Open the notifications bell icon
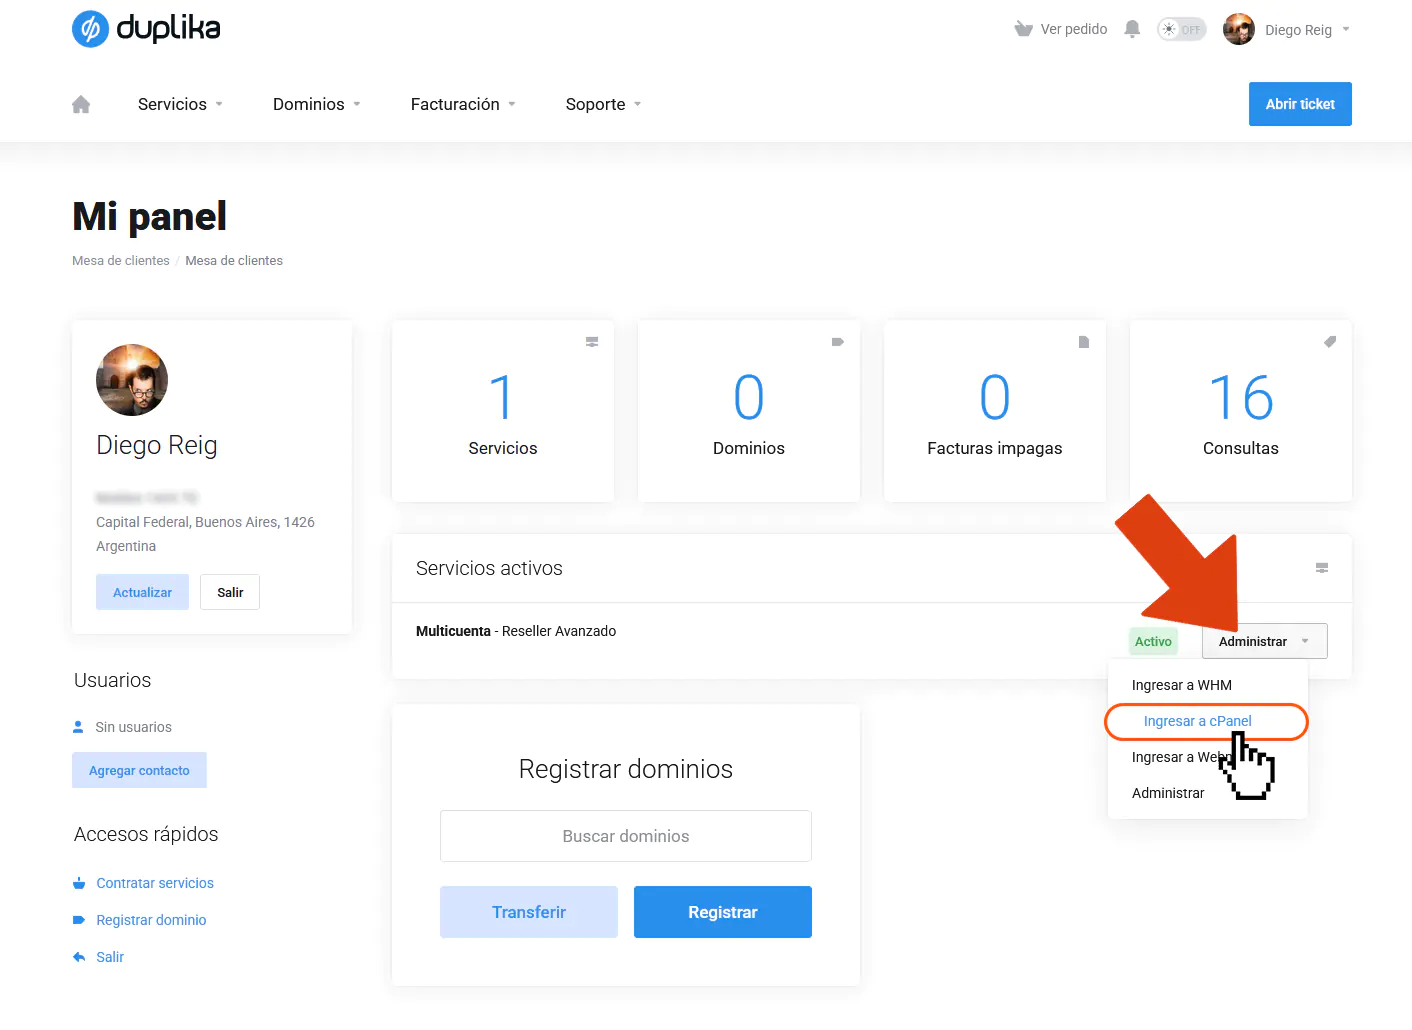 click(1131, 29)
